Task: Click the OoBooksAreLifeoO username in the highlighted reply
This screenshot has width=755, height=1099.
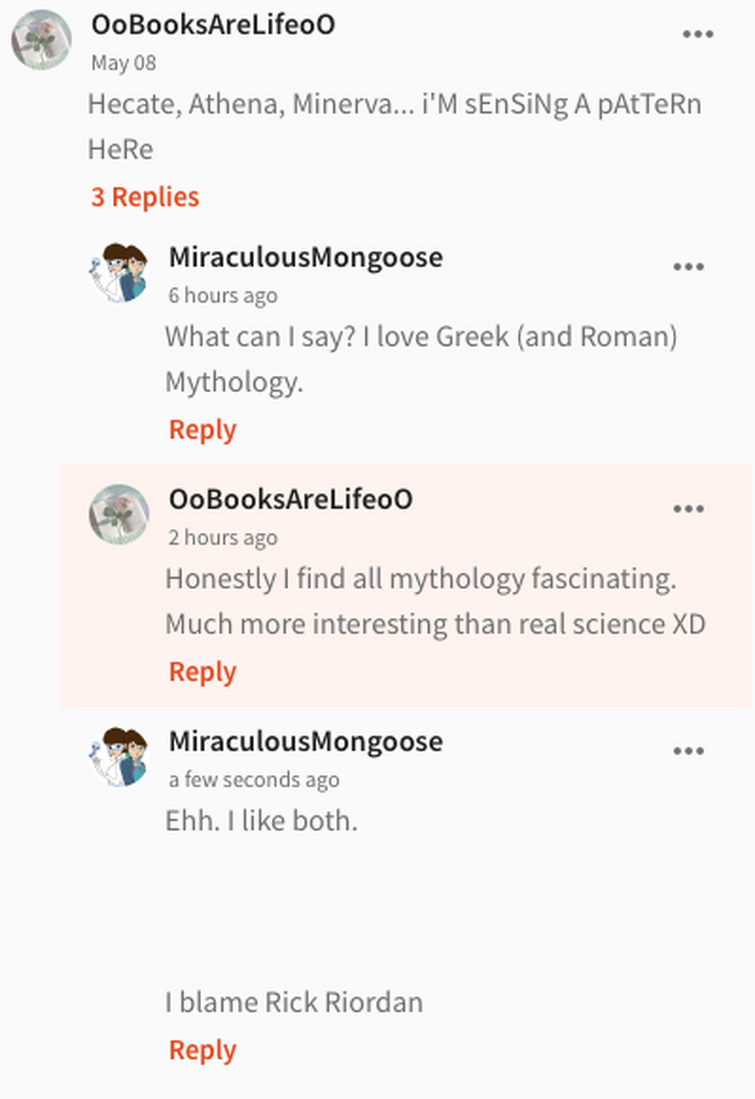Action: click(290, 499)
